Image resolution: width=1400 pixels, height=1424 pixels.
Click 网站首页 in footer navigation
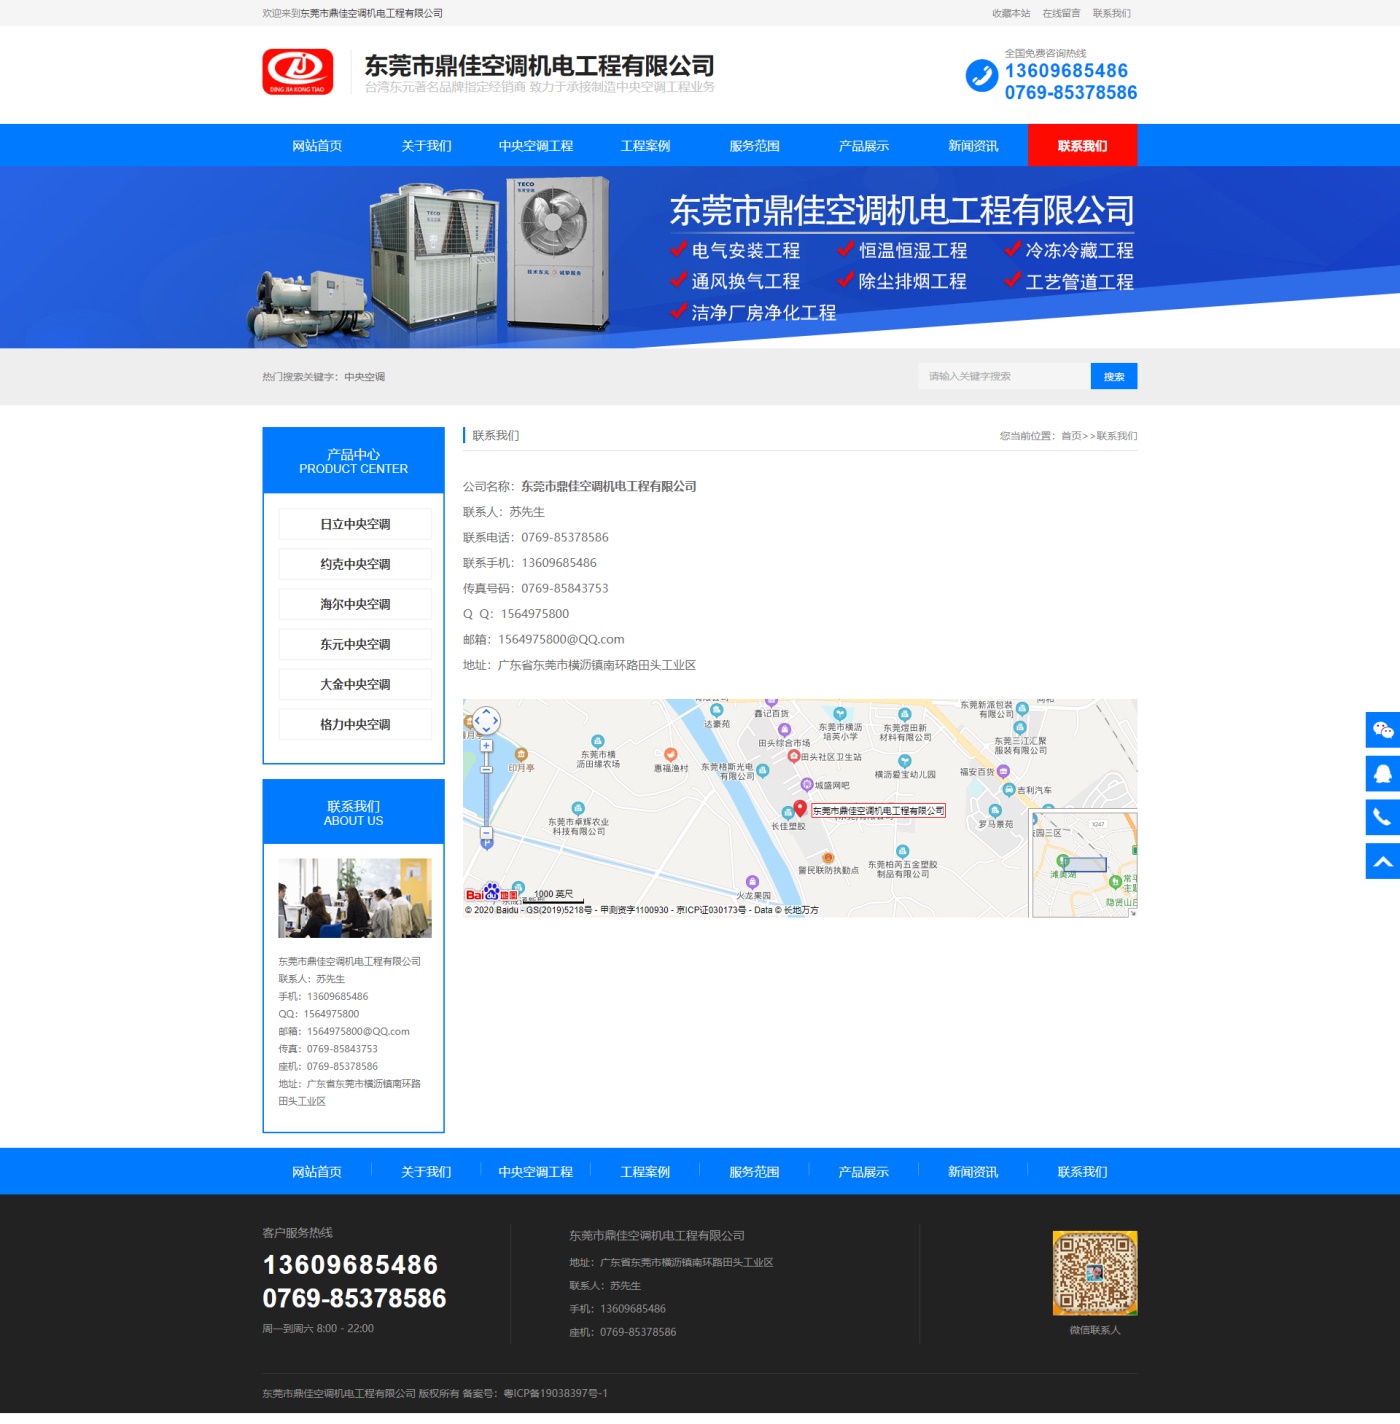317,1172
